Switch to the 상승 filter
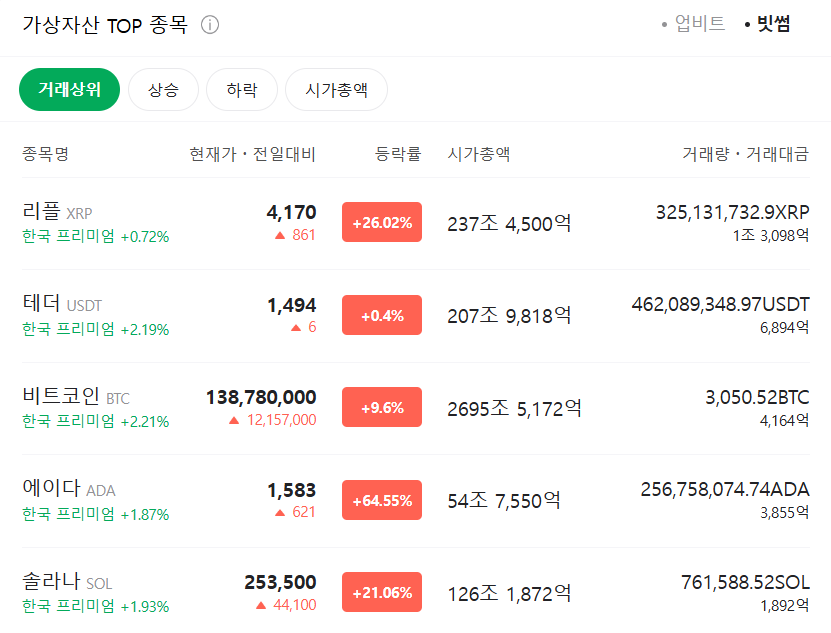The height and width of the screenshot is (633, 831). [x=163, y=89]
